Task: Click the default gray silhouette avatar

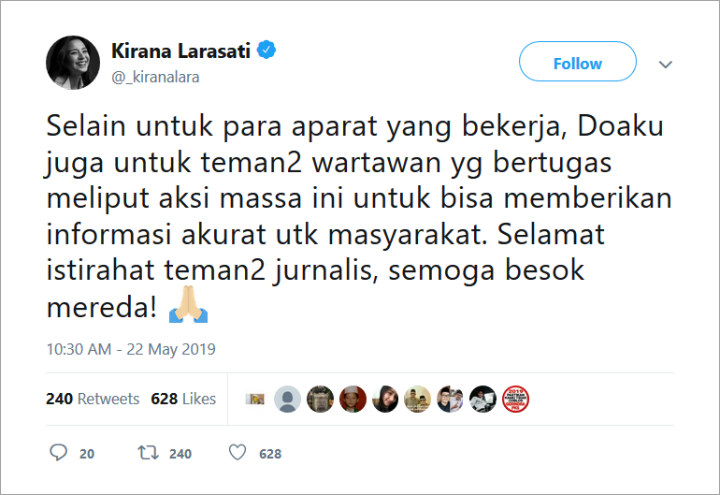Action: point(287,399)
